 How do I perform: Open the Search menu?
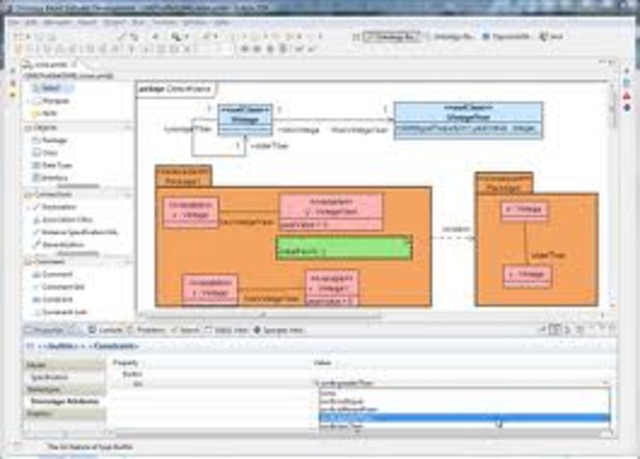(x=87, y=22)
